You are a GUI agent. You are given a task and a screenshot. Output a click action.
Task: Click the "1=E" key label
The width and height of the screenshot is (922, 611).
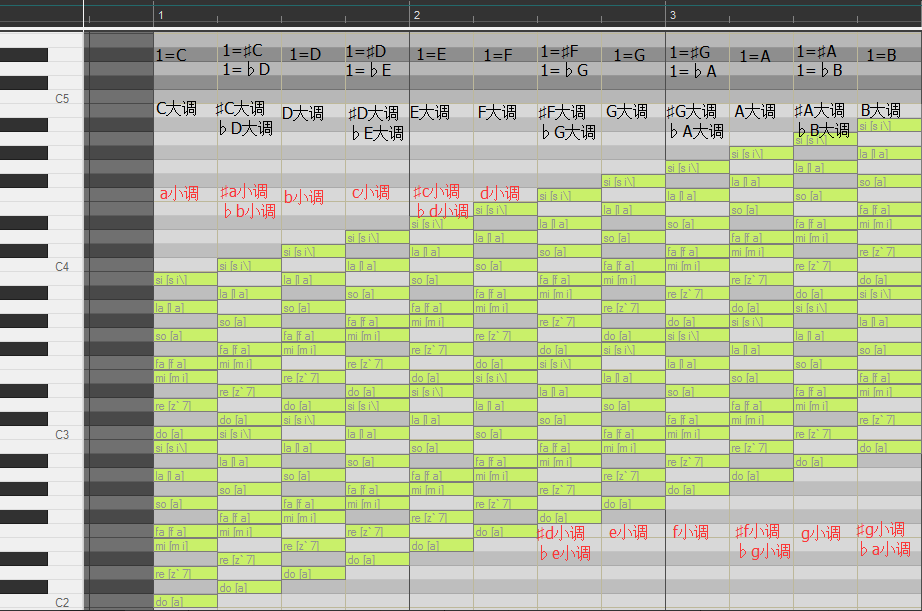point(431,55)
